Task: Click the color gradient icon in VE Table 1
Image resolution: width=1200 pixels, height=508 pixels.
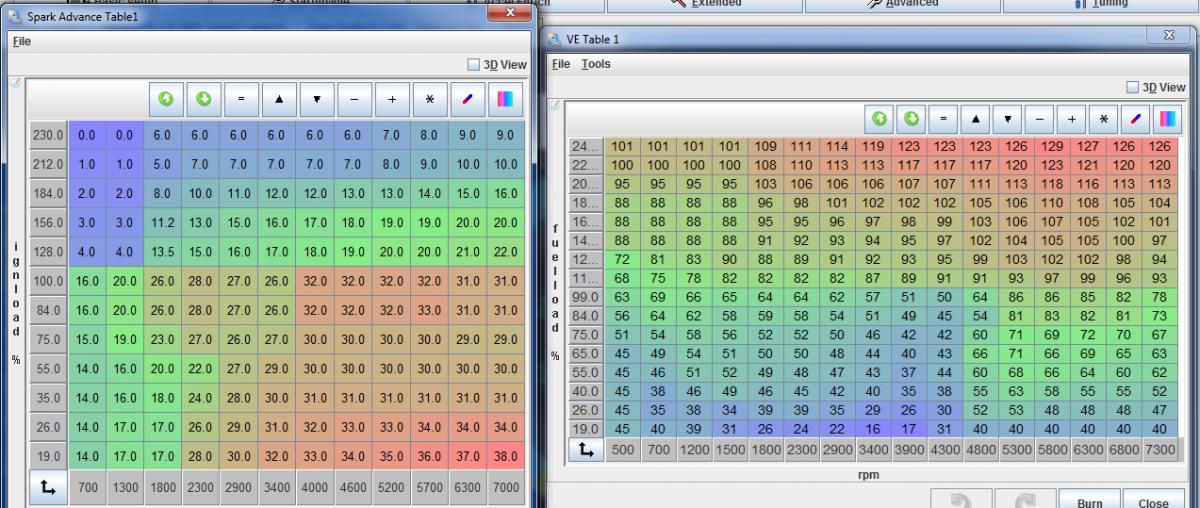Action: click(x=1166, y=118)
